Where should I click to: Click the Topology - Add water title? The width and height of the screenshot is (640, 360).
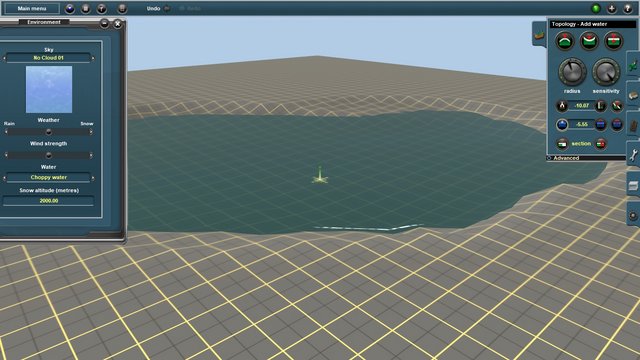(579, 24)
